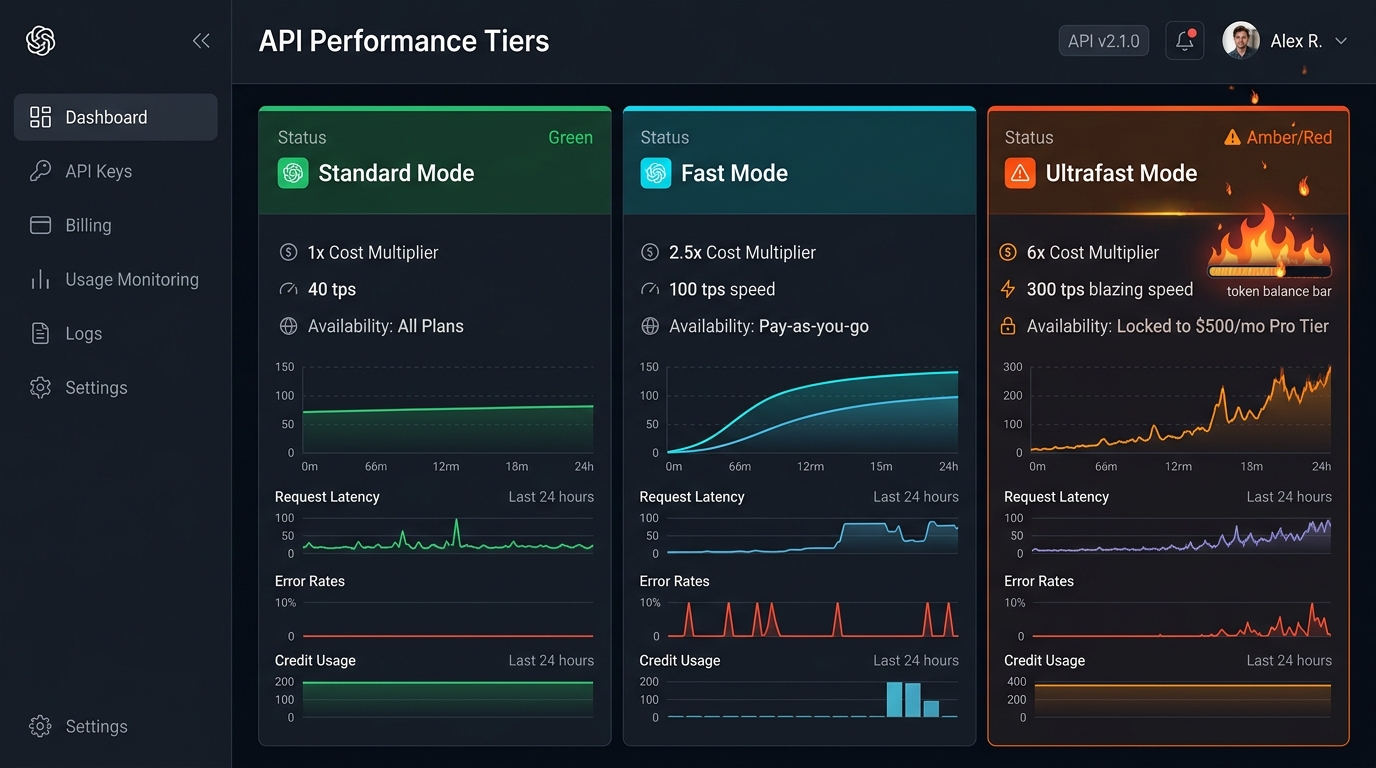Click Fast Mode Credit Usage bar chart

pyautogui.click(x=812, y=698)
